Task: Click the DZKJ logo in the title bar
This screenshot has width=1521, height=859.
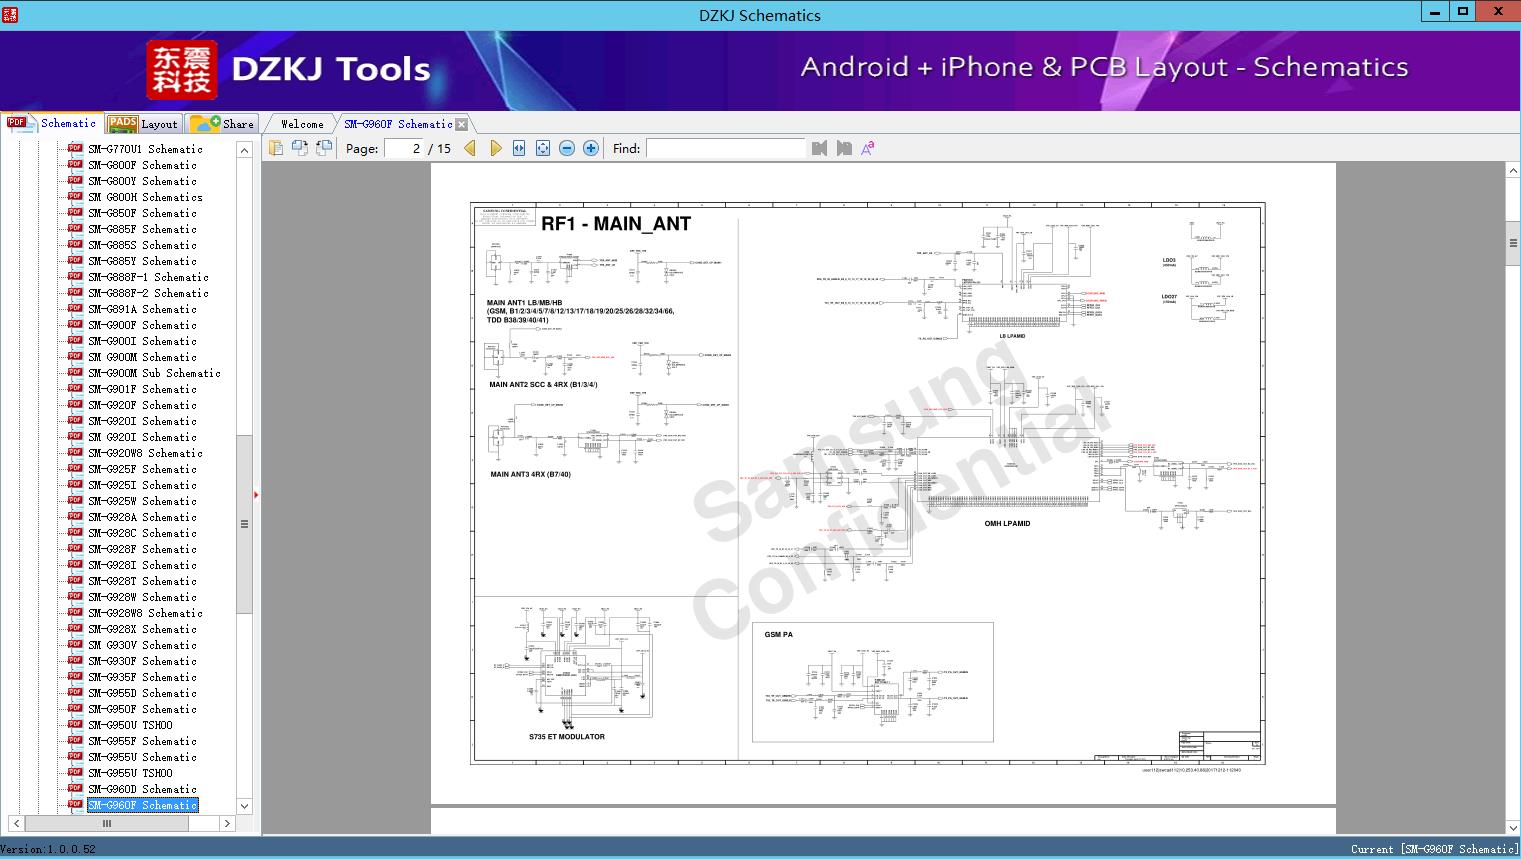Action: click(10, 14)
